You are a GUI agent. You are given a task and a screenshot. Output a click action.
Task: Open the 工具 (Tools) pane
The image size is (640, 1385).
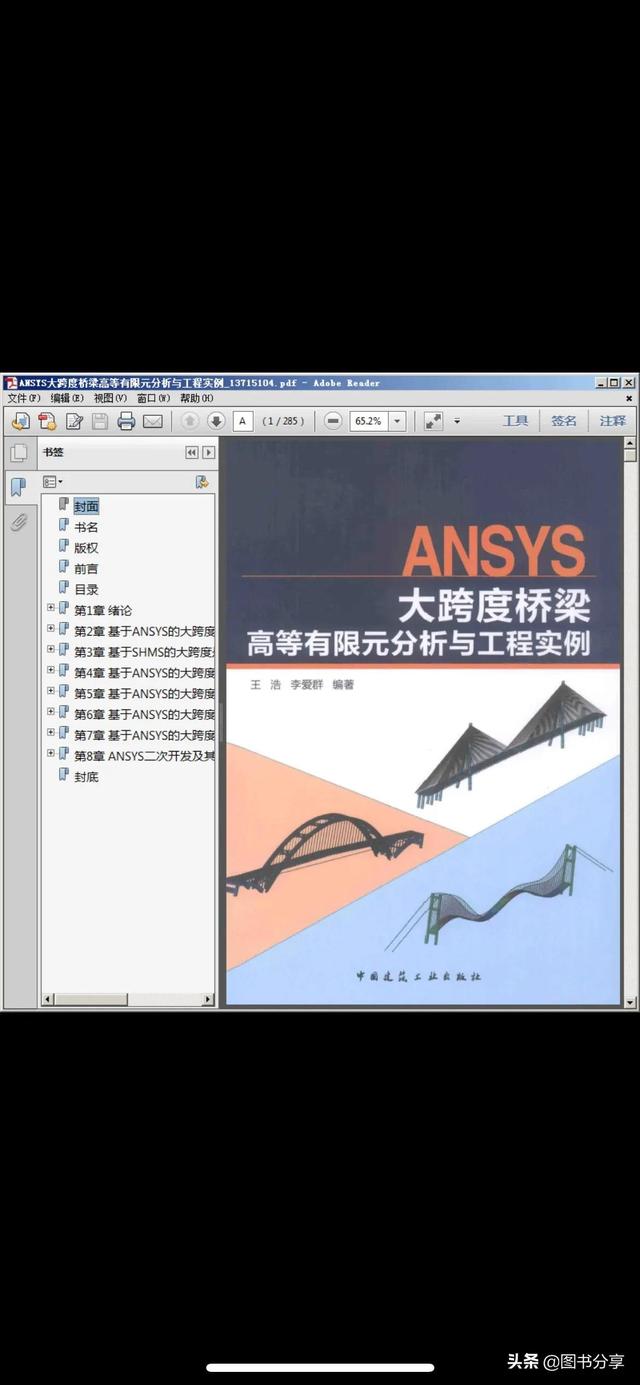point(515,421)
